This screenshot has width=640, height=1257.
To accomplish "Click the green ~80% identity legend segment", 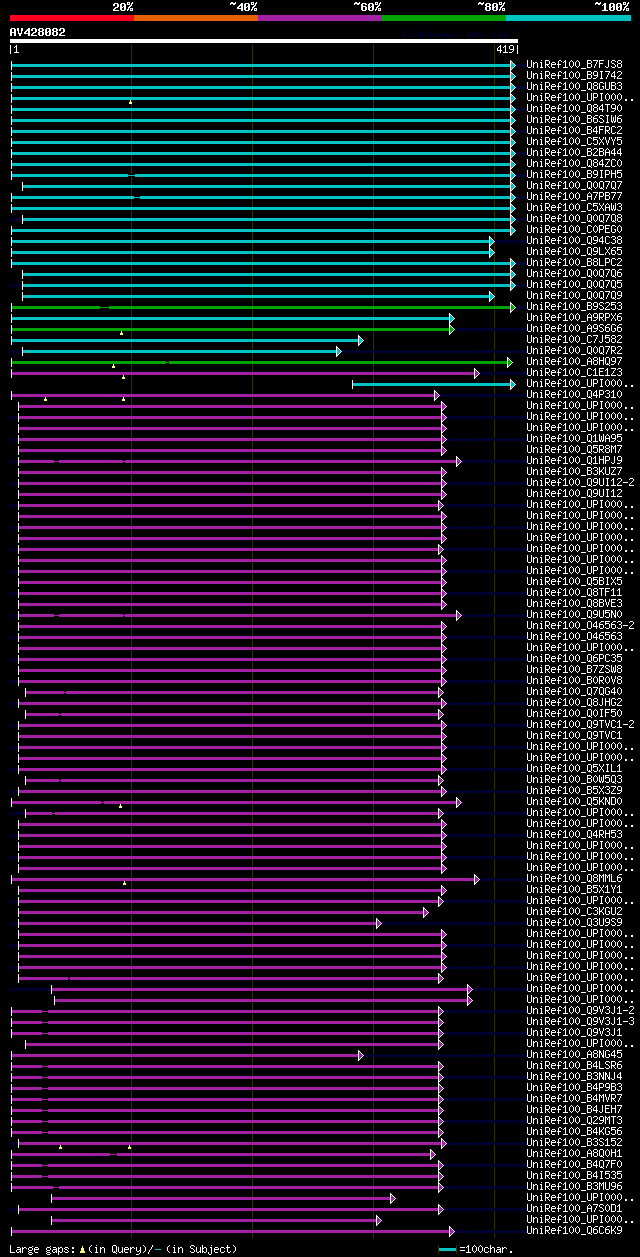I will coord(444,18).
